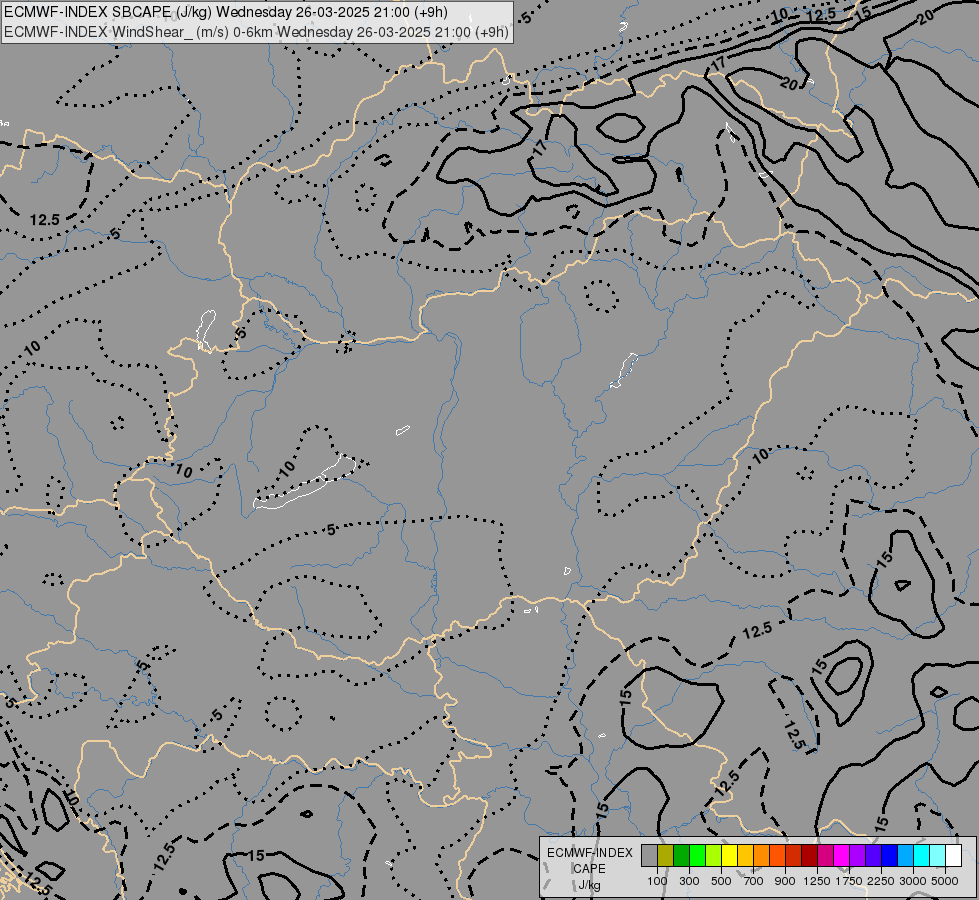Select the SBCAPE title line
The width and height of the screenshot is (979, 900).
(225, 12)
